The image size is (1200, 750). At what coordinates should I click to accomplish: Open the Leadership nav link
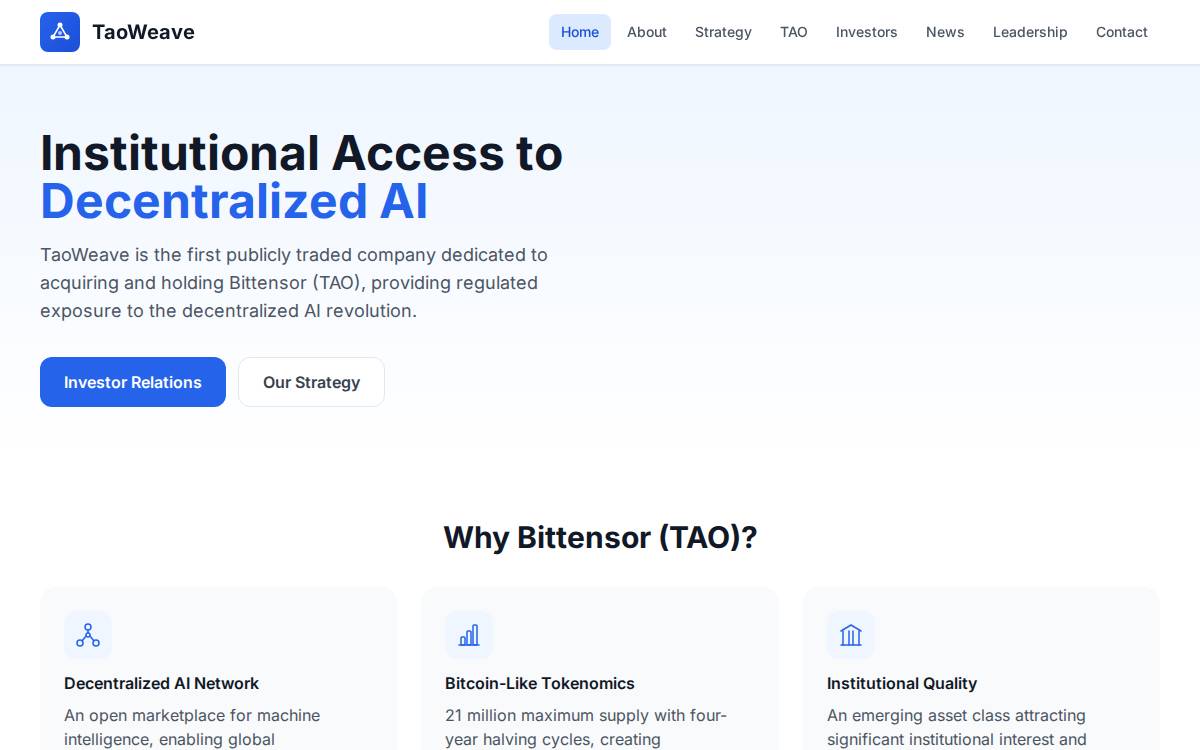1030,32
